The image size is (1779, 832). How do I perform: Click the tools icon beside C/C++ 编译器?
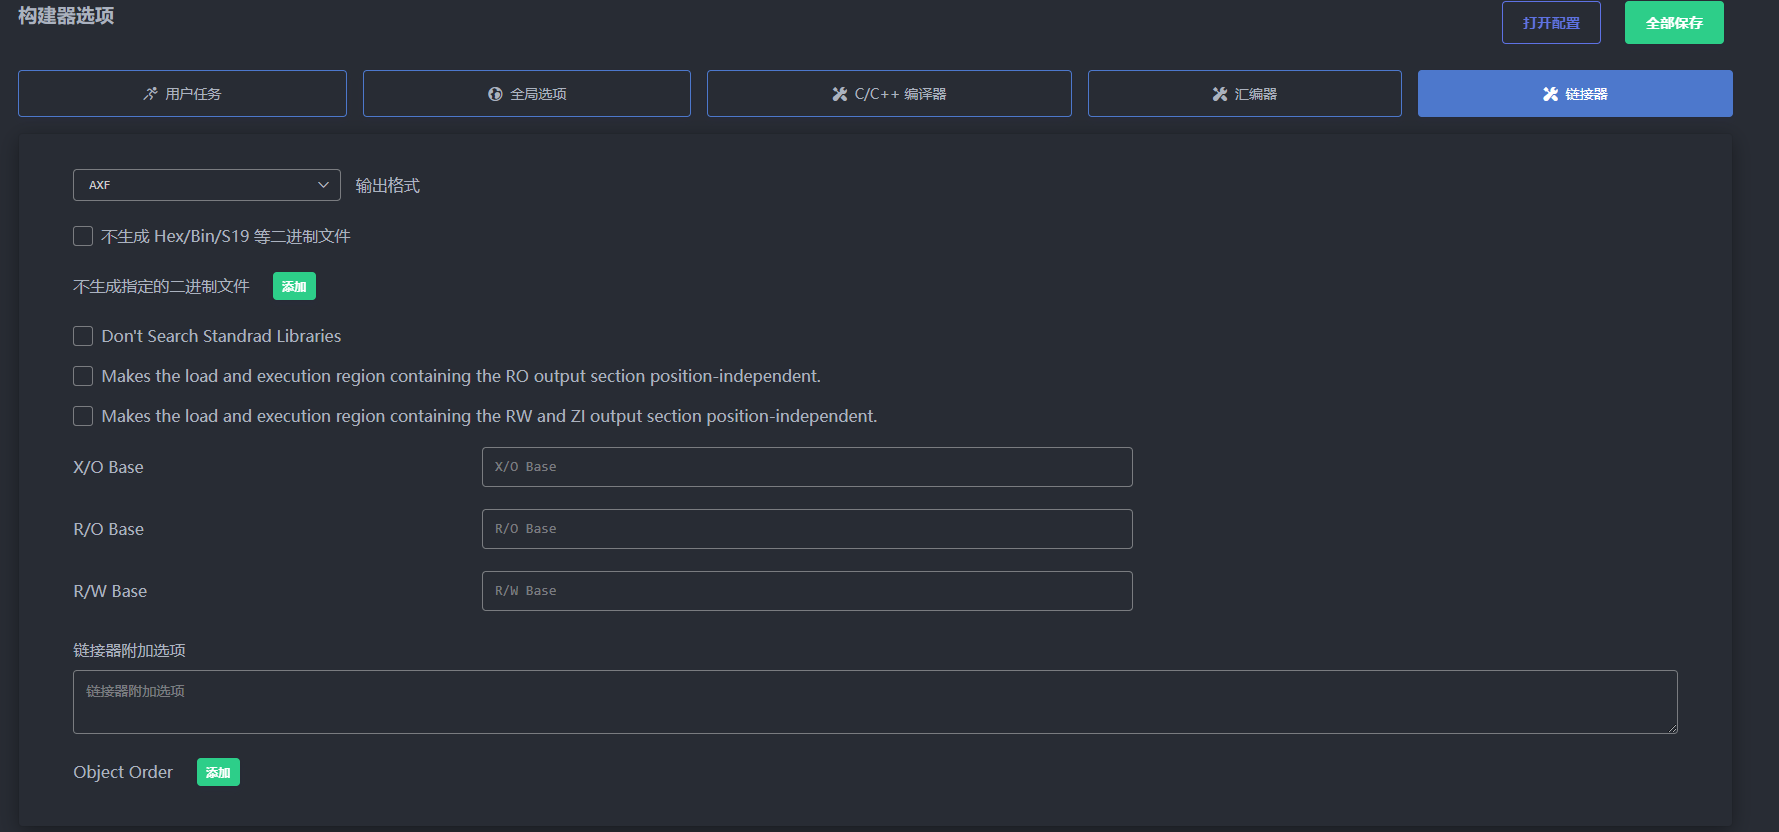(x=840, y=94)
